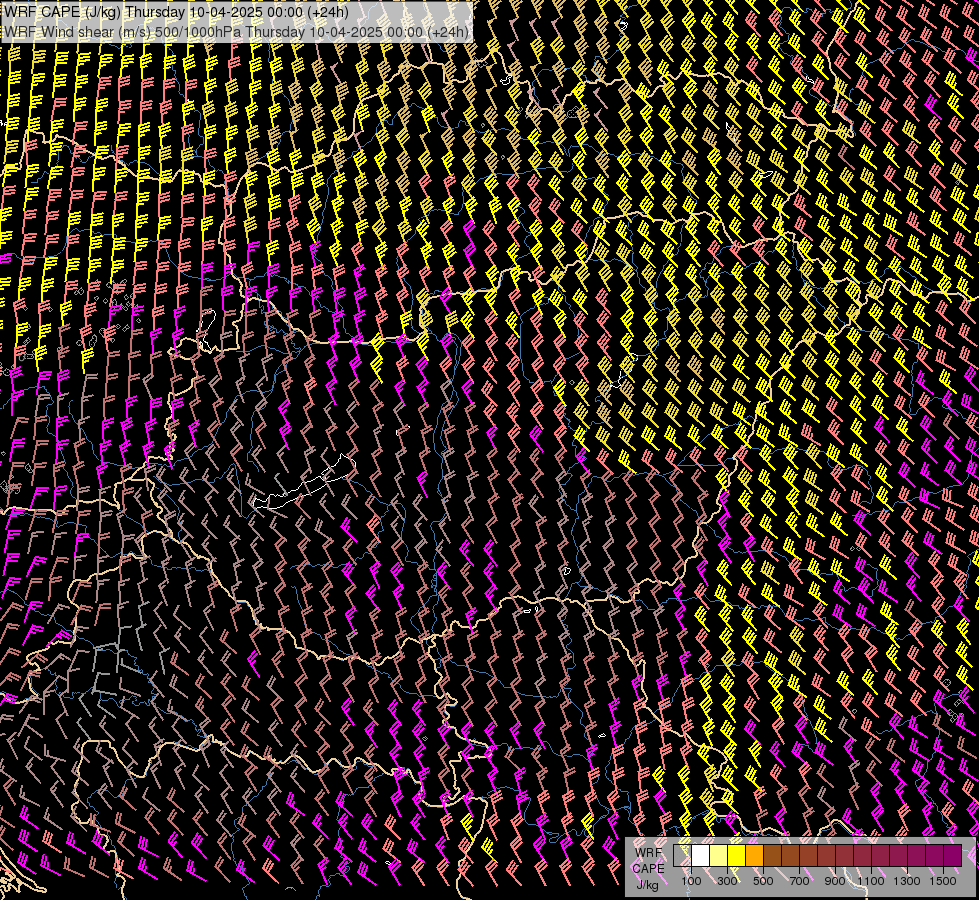
Task: Click the bright yellow legend swatch
Action: 737,855
